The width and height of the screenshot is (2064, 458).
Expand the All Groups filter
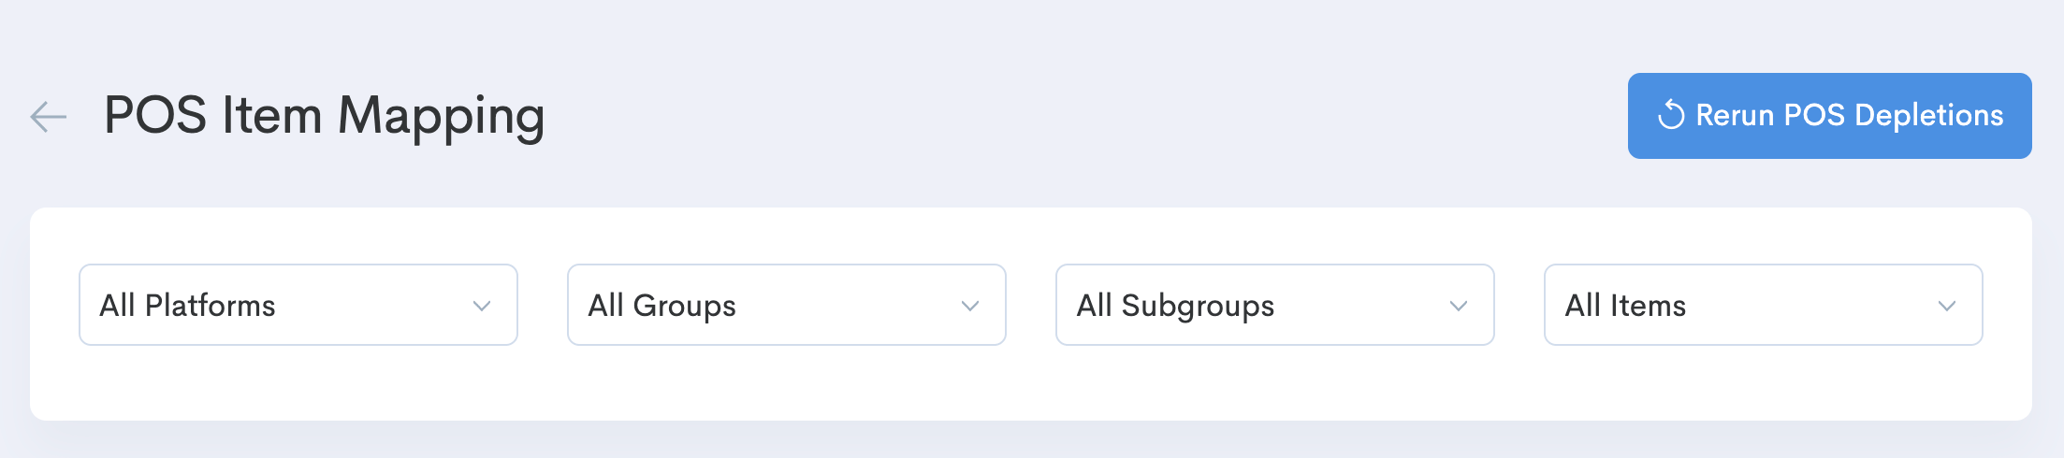786,305
